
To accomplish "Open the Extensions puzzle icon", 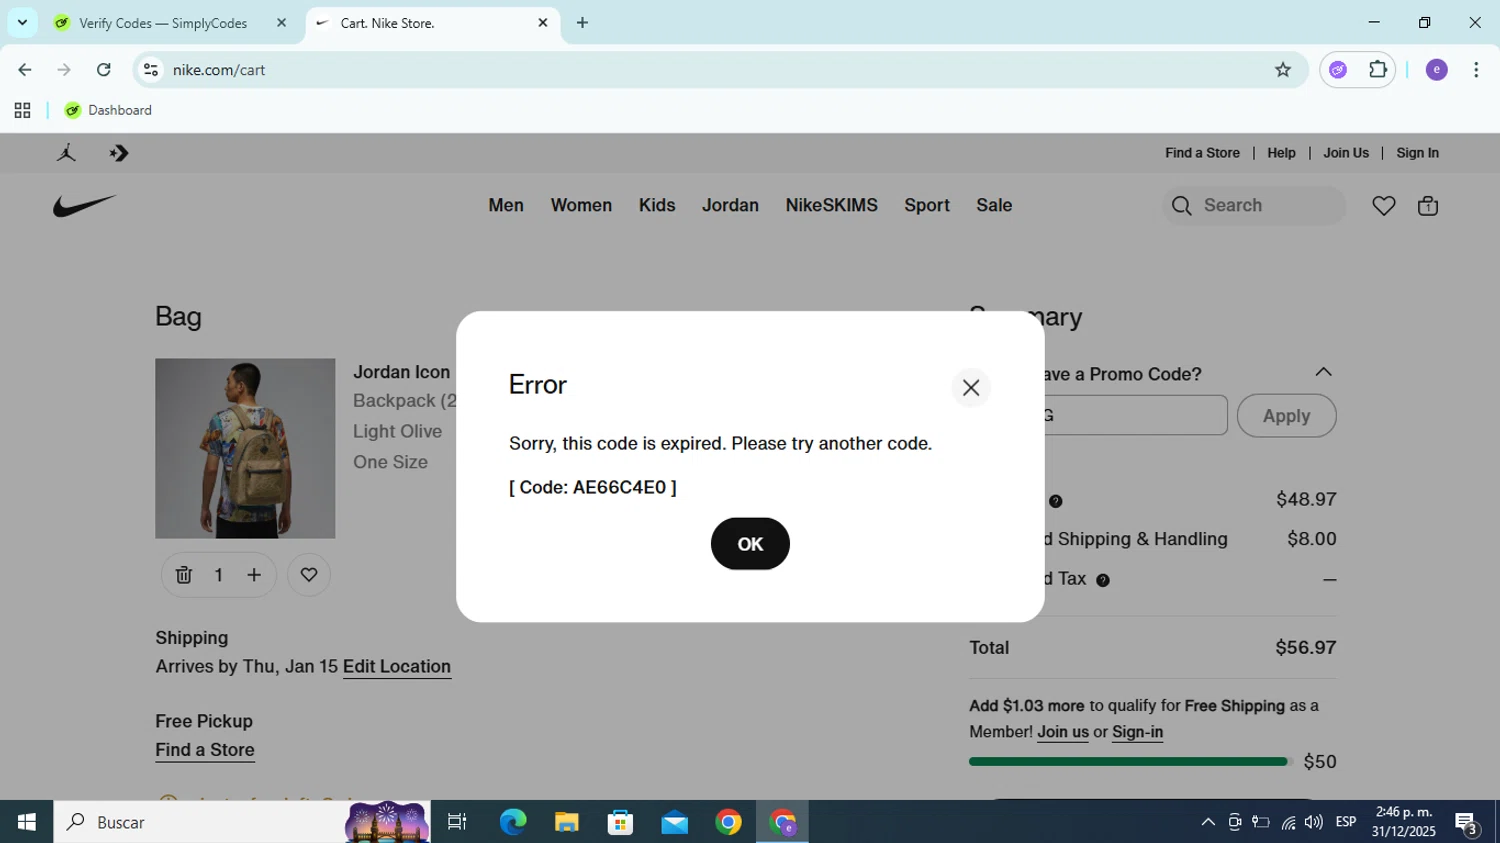I will [x=1378, y=70].
